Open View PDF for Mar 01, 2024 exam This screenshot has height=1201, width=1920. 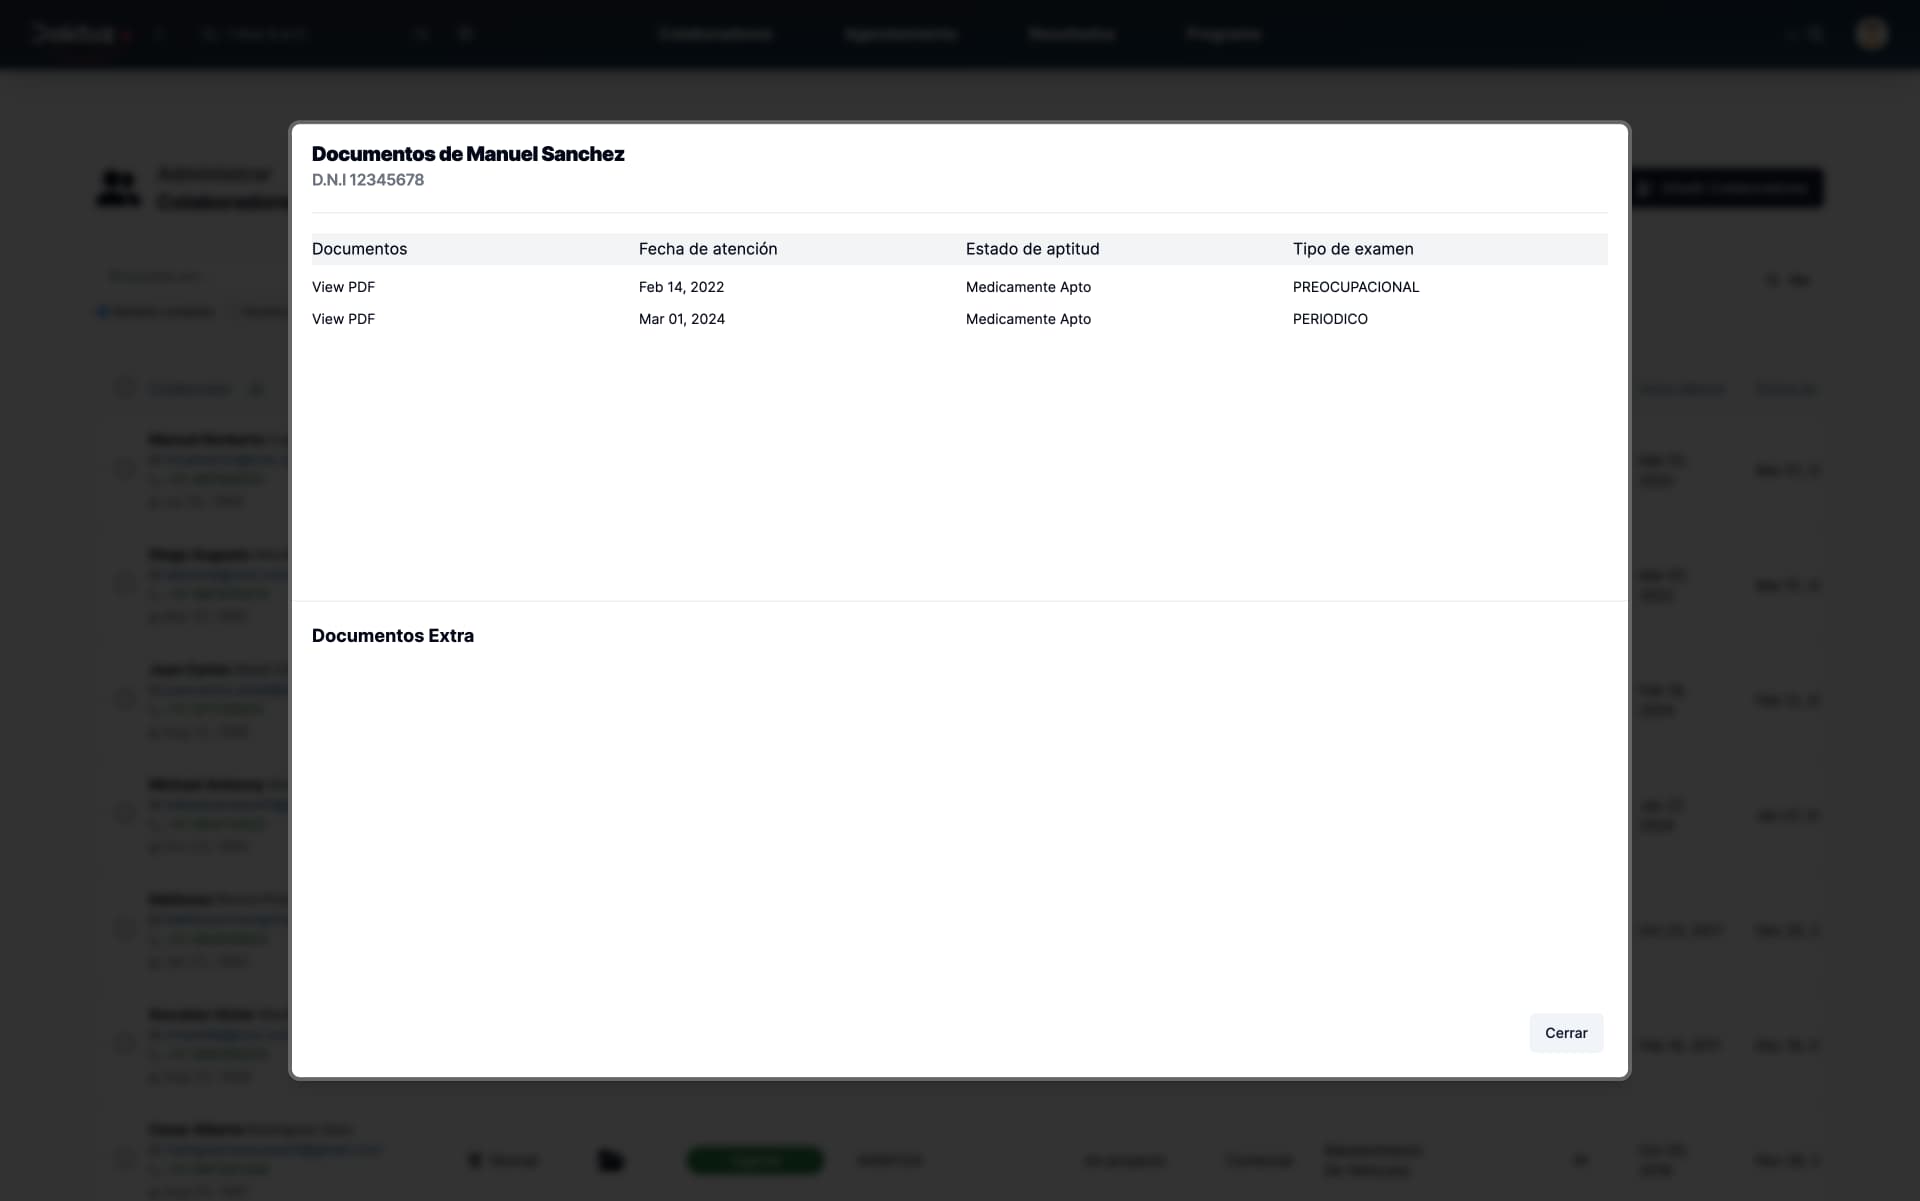(x=343, y=319)
